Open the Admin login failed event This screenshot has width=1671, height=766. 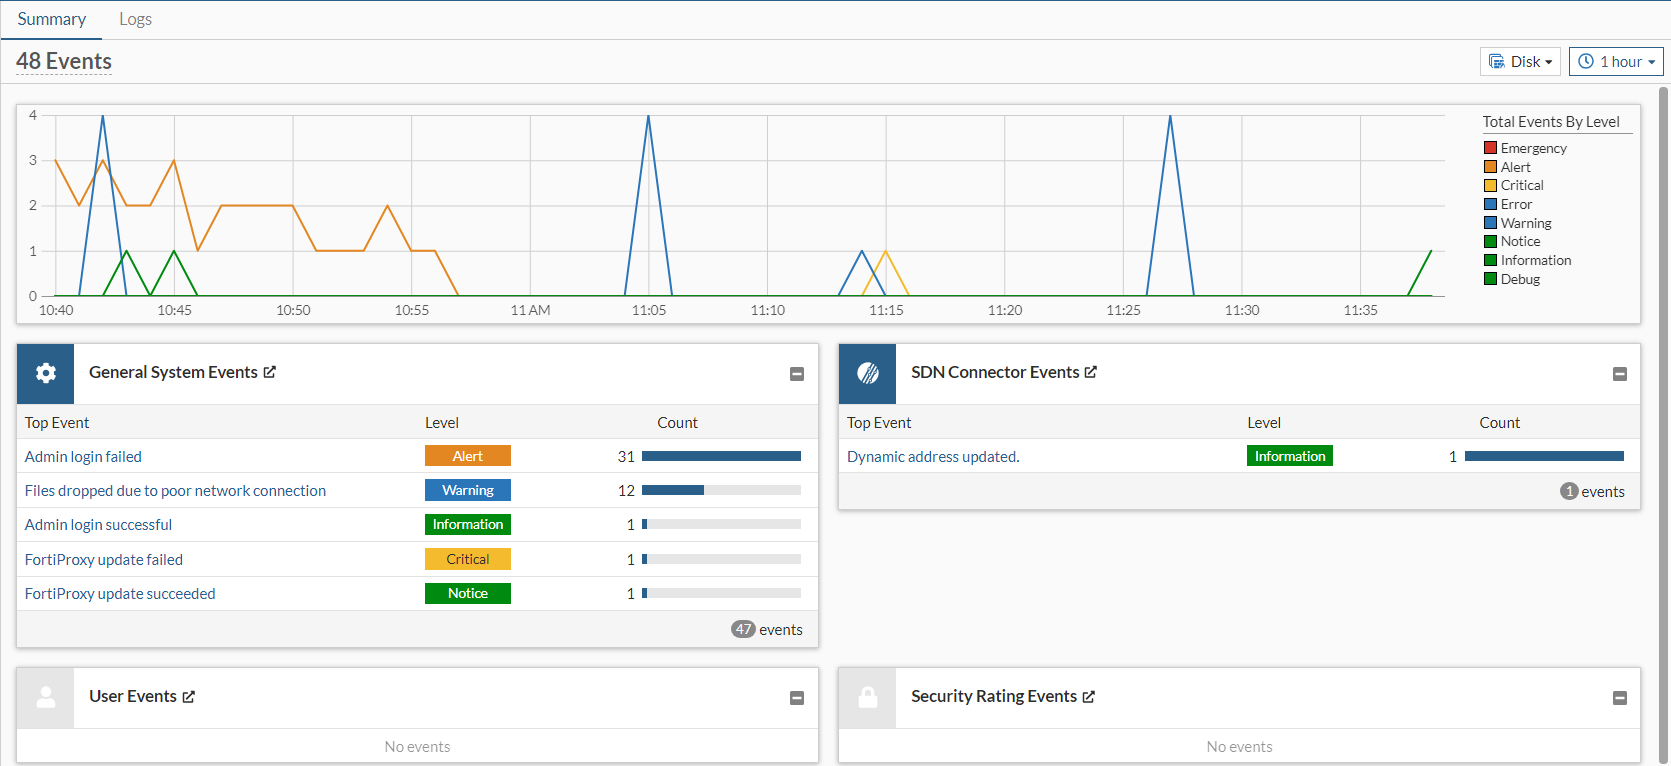[83, 457]
